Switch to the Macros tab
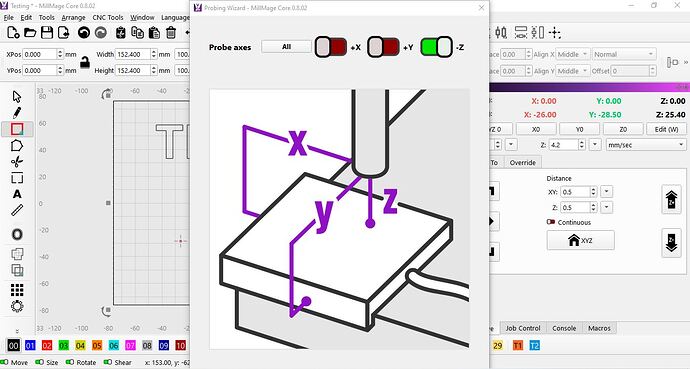The height and width of the screenshot is (369, 690). pos(599,328)
